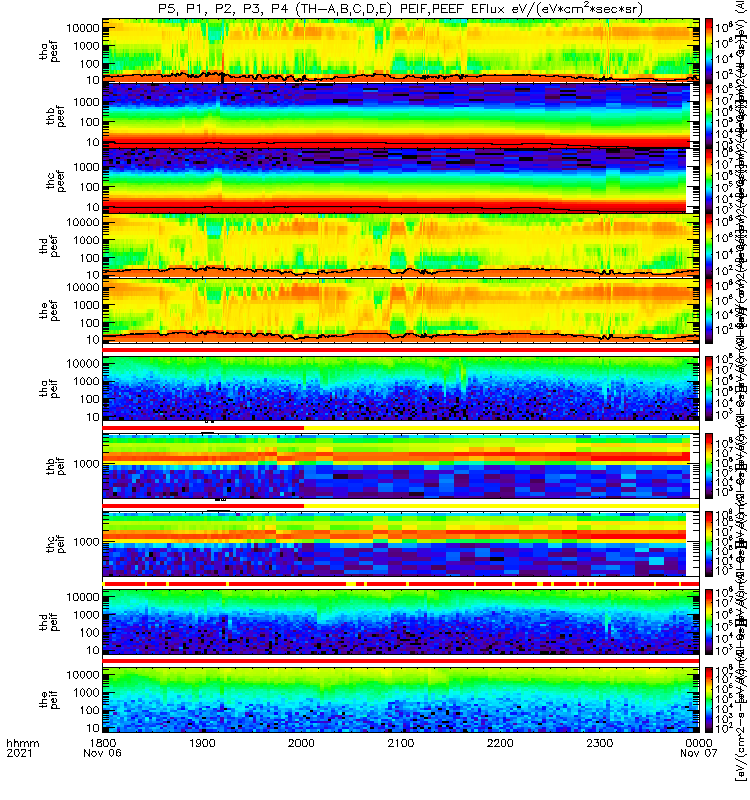750x800 pixels.
Task: Click inside the thb peif spectrogram panel
Action: pos(401,466)
